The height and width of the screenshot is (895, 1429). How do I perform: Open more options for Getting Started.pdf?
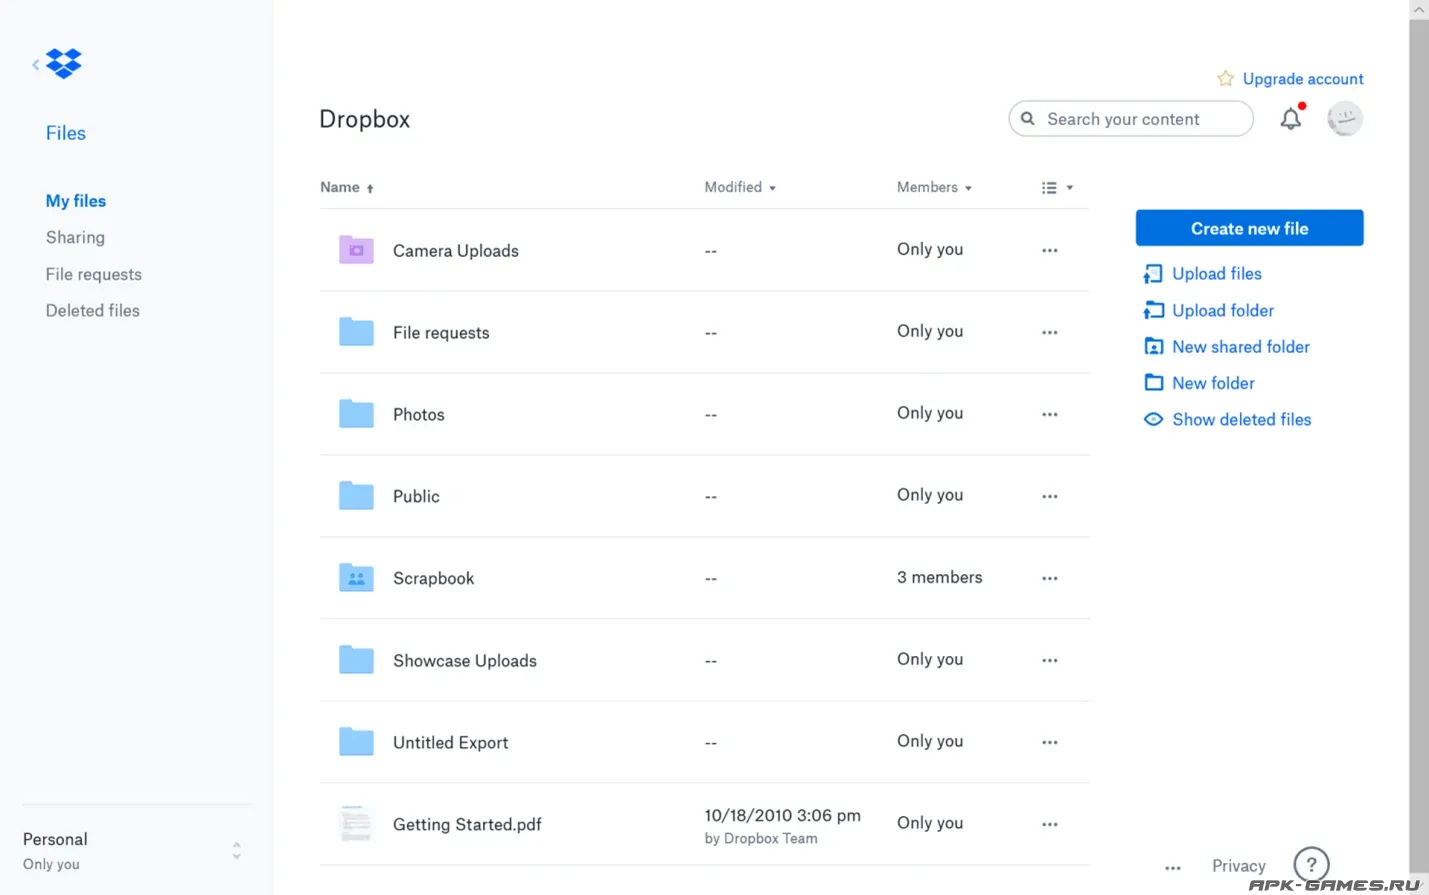pyautogui.click(x=1049, y=824)
